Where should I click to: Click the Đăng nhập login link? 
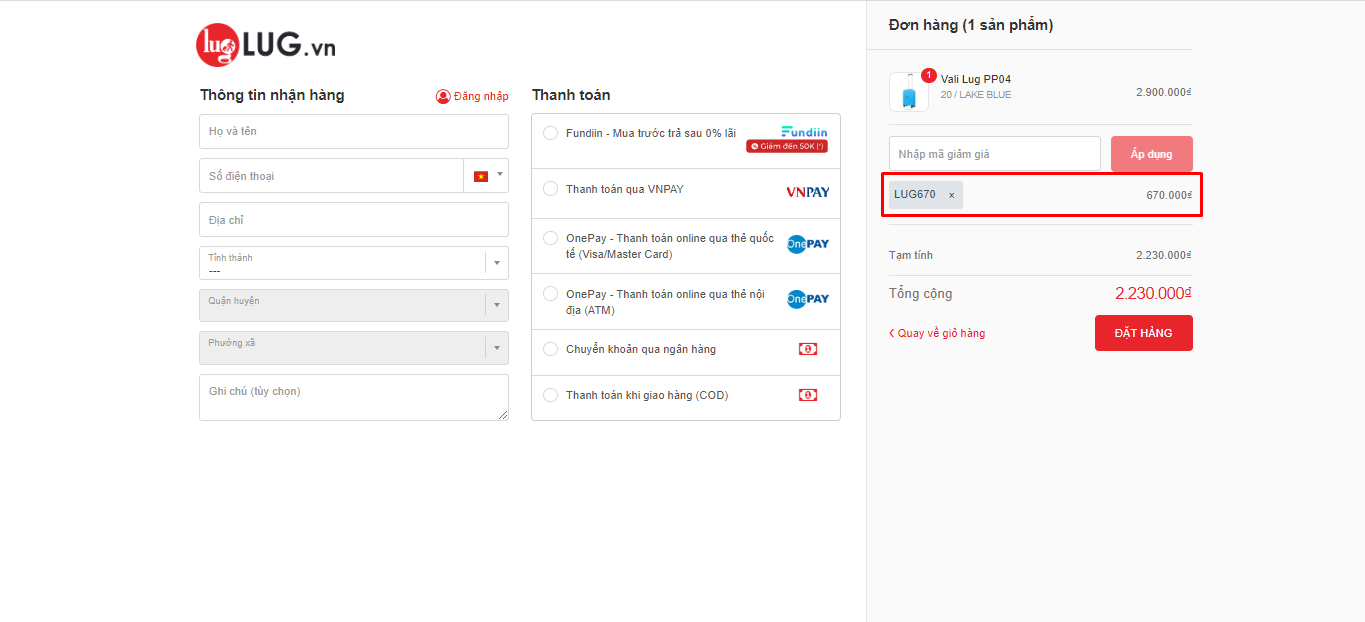472,96
